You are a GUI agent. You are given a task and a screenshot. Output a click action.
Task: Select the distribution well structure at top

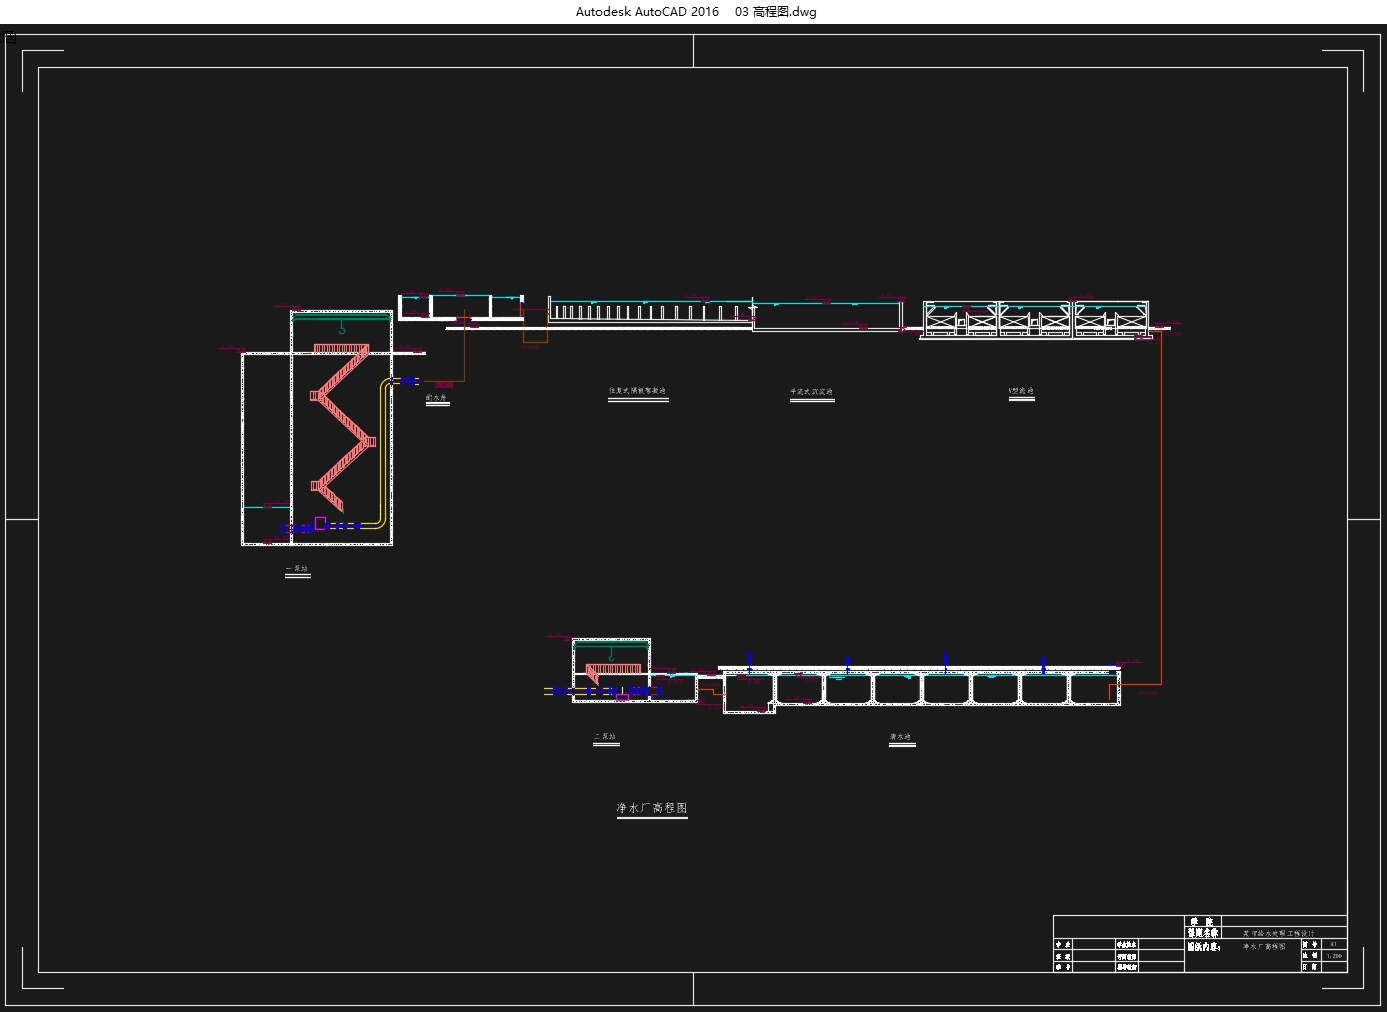click(x=462, y=307)
